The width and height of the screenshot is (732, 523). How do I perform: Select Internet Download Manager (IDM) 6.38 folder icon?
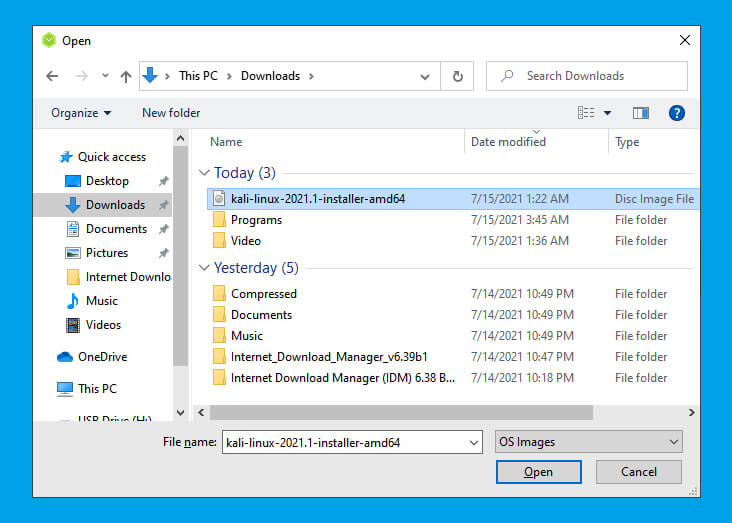click(x=219, y=378)
